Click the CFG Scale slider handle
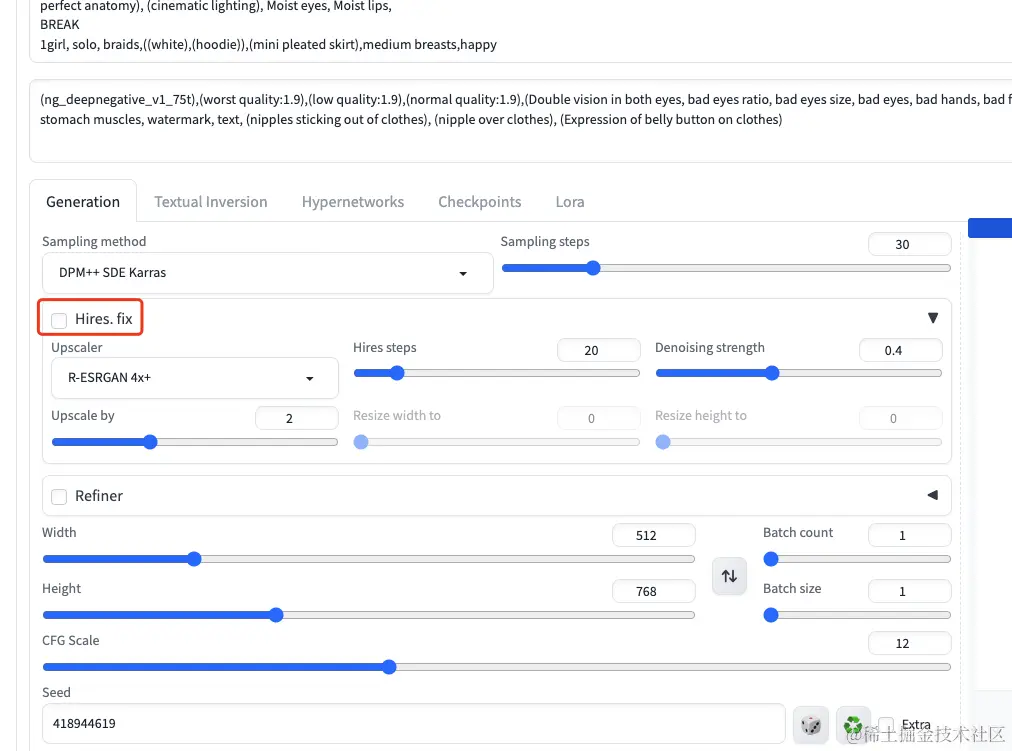1012x751 pixels. click(389, 667)
